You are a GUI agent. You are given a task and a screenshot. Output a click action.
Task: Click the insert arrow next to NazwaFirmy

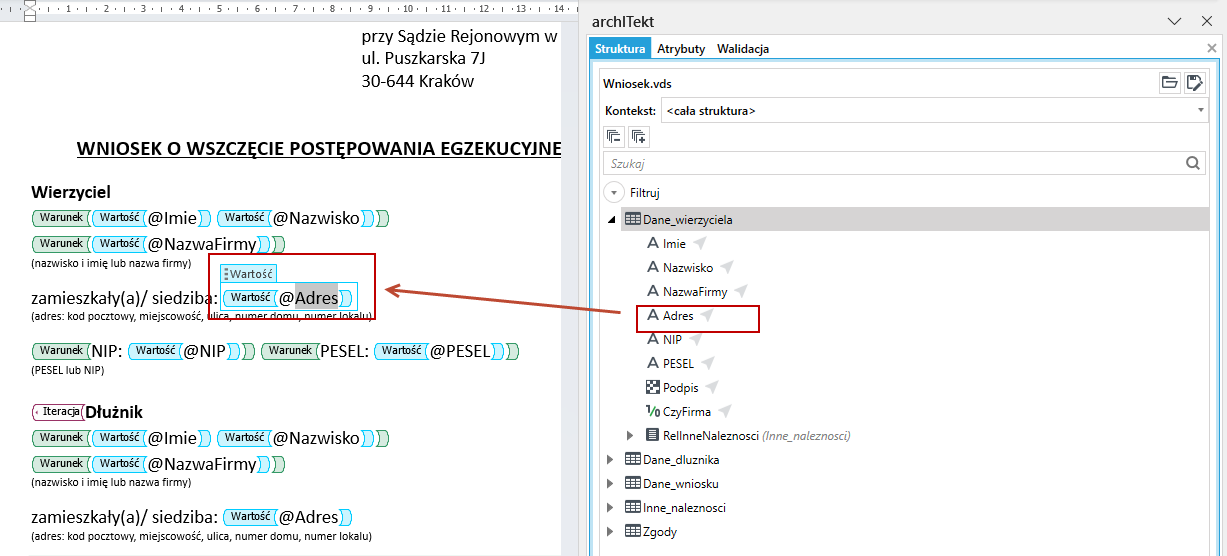741,291
